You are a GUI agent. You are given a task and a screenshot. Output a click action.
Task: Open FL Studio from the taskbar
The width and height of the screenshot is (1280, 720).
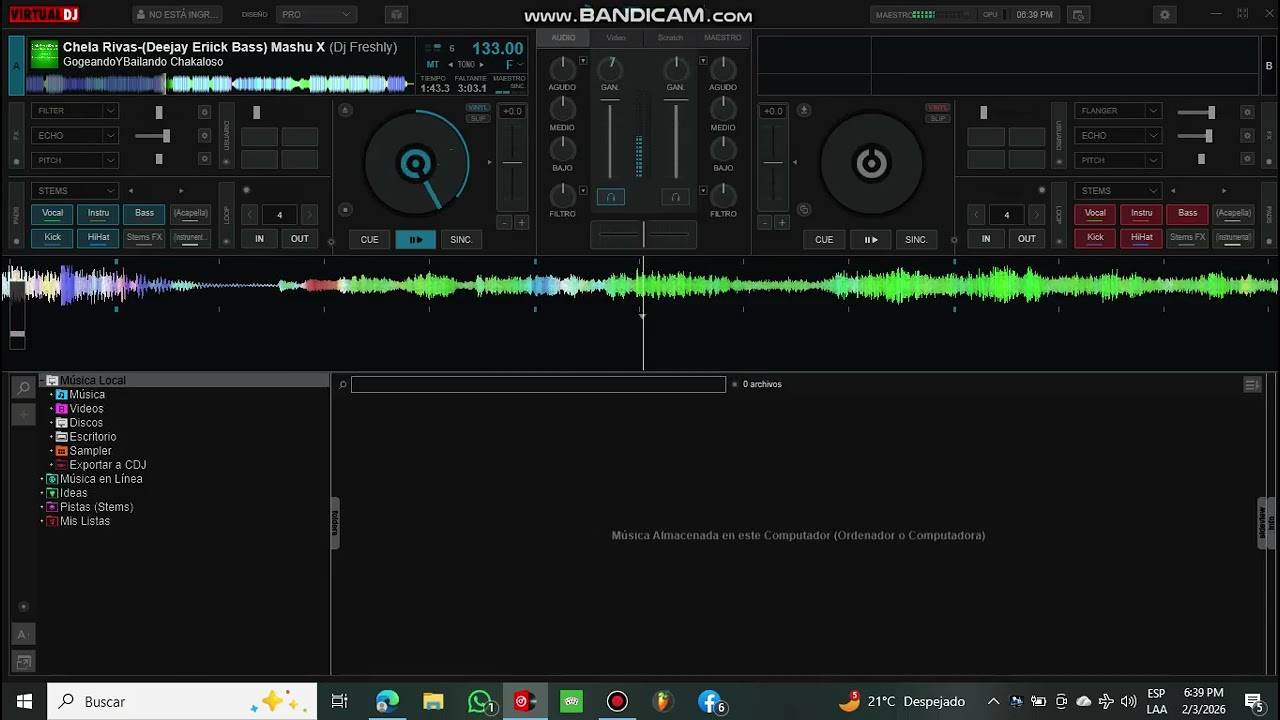[x=662, y=702]
